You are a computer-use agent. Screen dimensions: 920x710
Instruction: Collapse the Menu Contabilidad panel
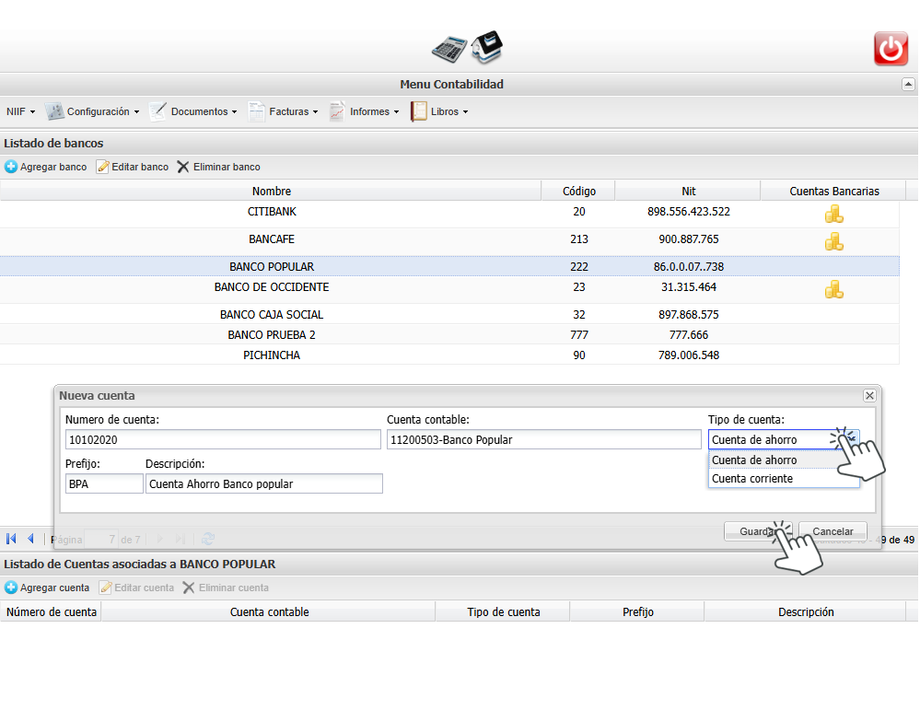coord(908,85)
